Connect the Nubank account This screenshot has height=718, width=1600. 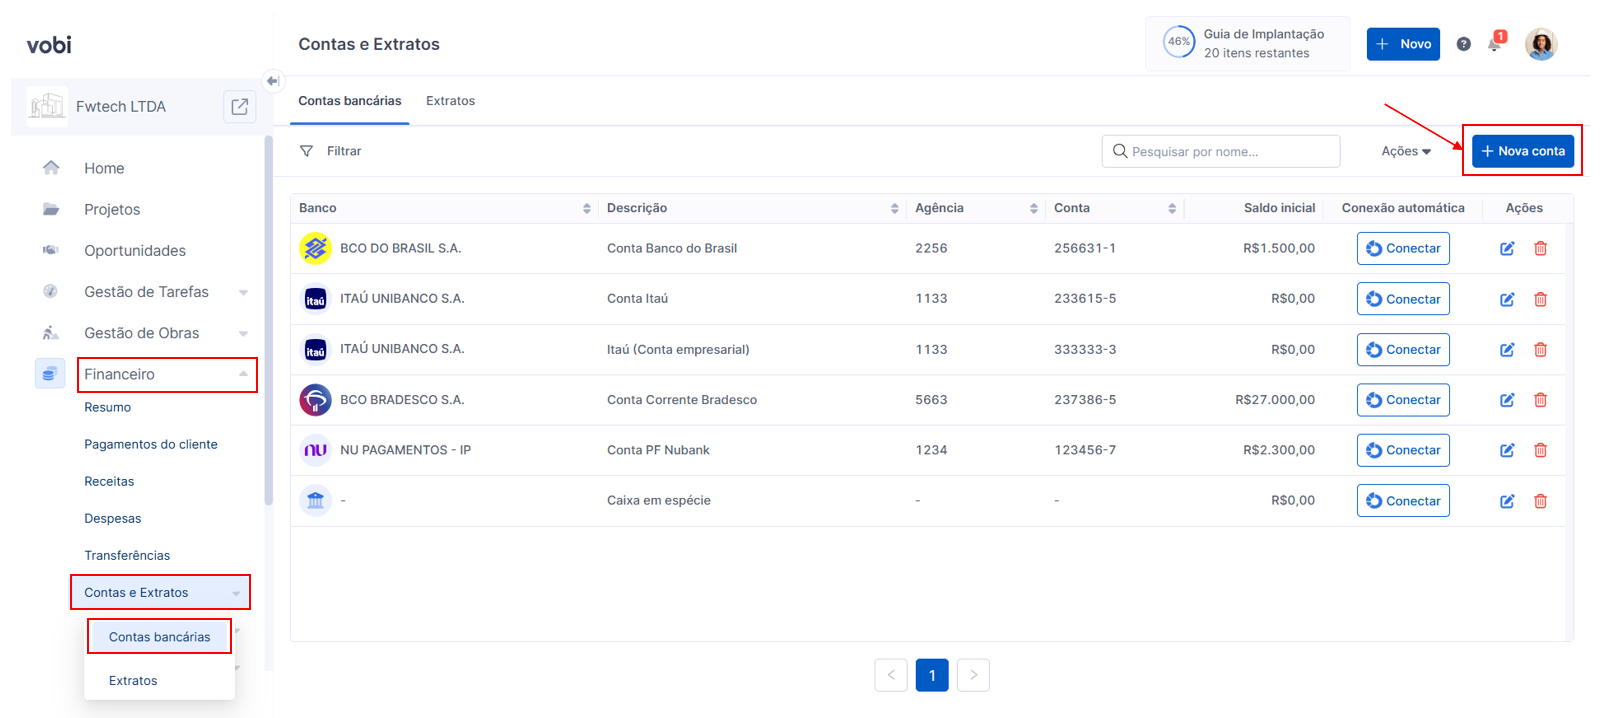pyautogui.click(x=1403, y=450)
